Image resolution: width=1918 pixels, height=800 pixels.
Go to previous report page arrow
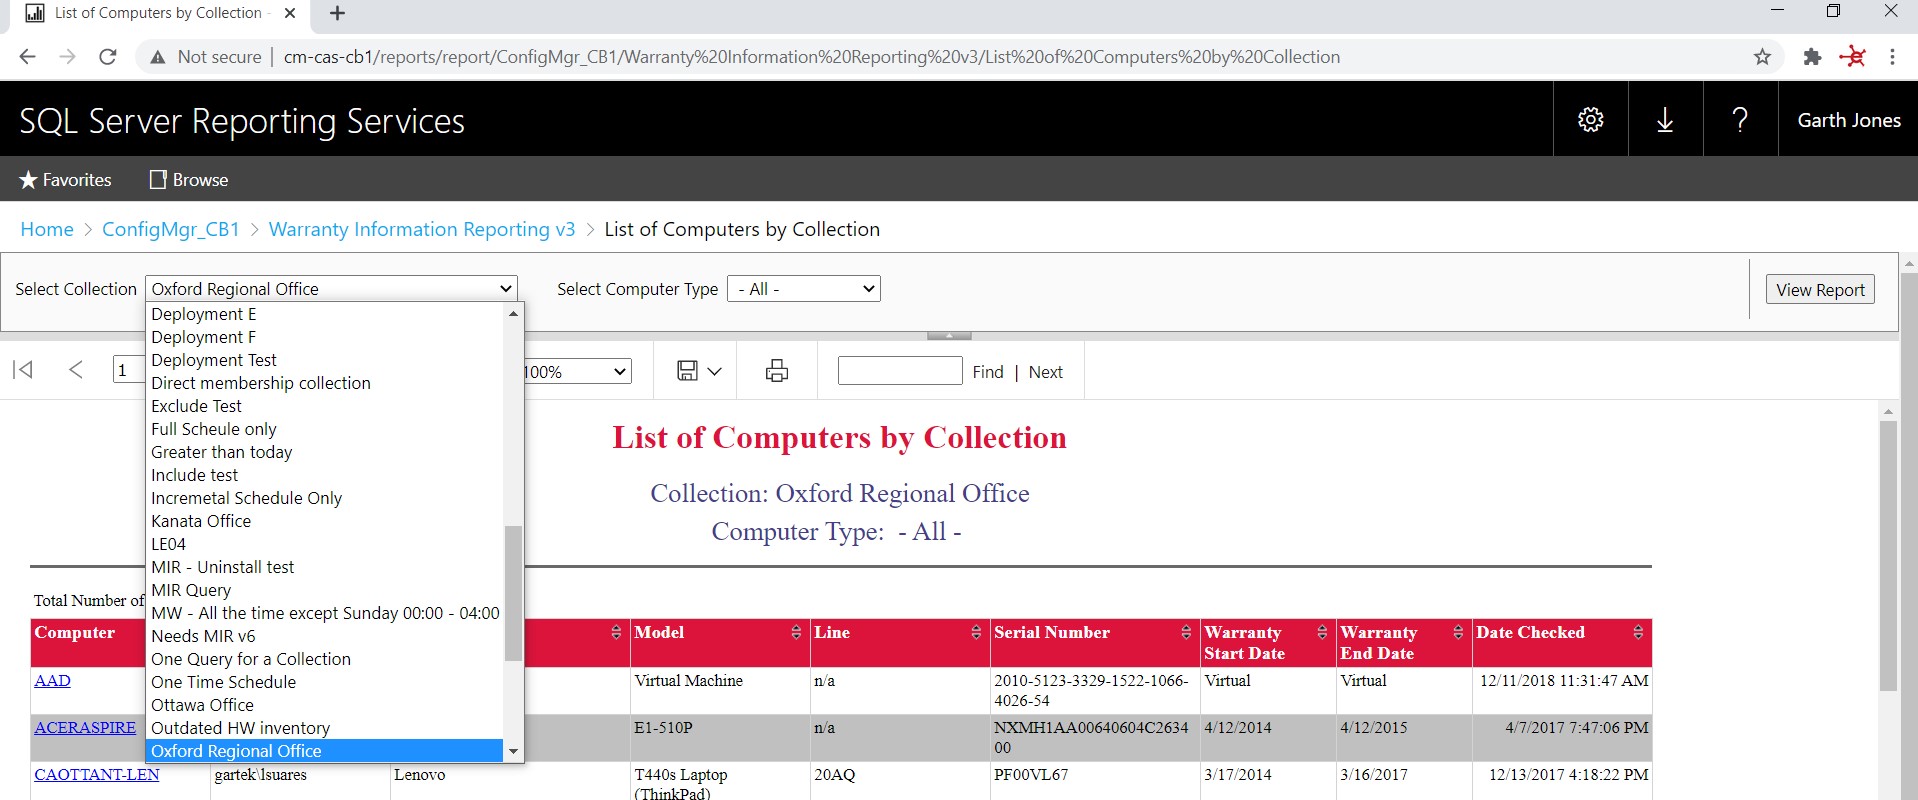(76, 370)
